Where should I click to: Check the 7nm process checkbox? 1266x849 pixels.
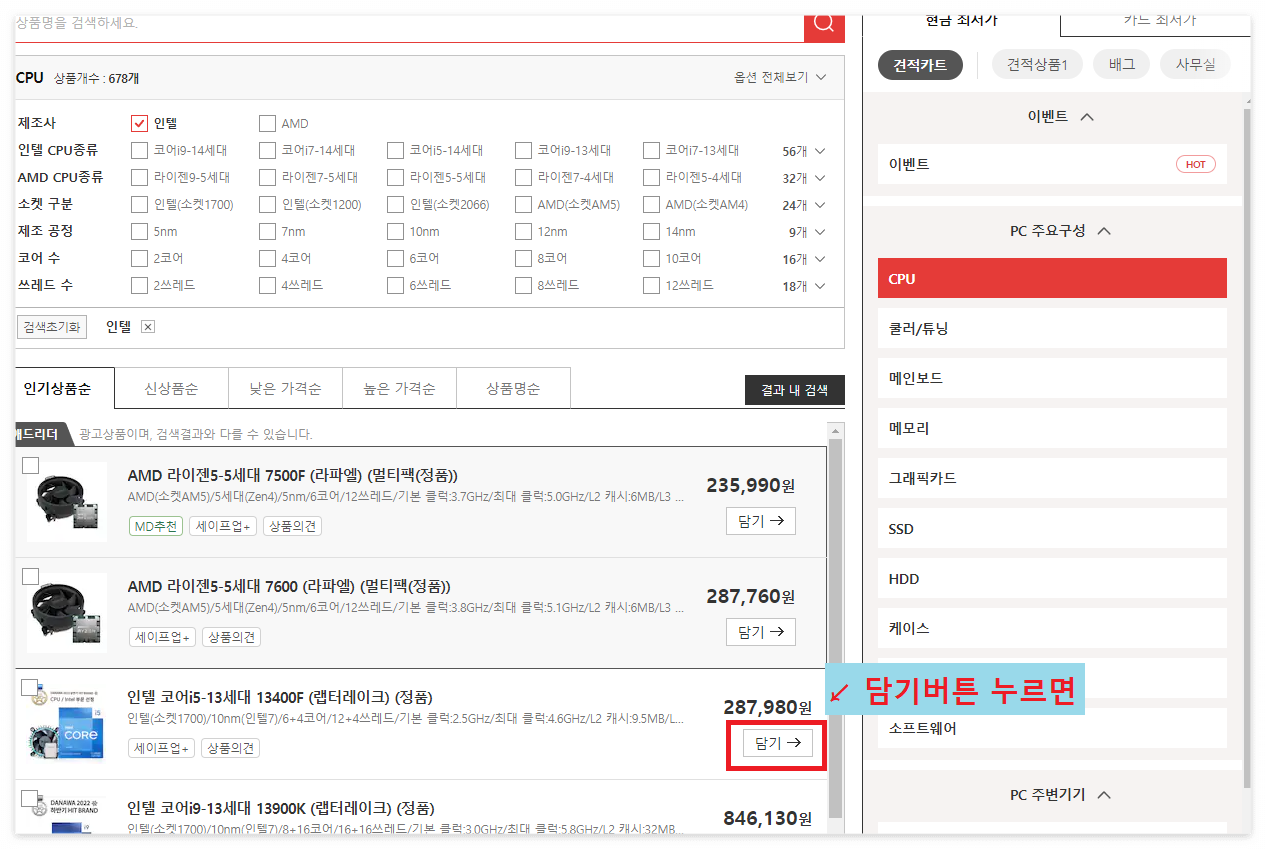point(267,232)
